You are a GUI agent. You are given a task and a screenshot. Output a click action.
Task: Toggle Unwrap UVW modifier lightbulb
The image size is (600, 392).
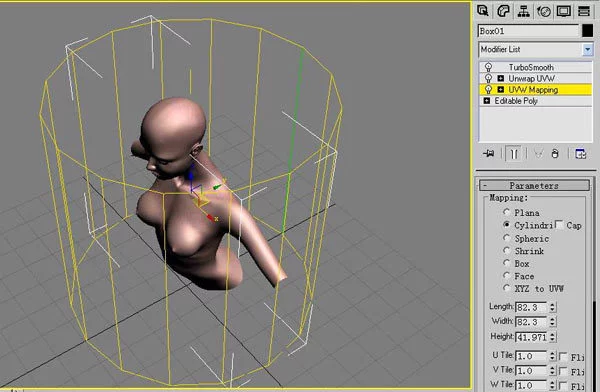point(488,78)
